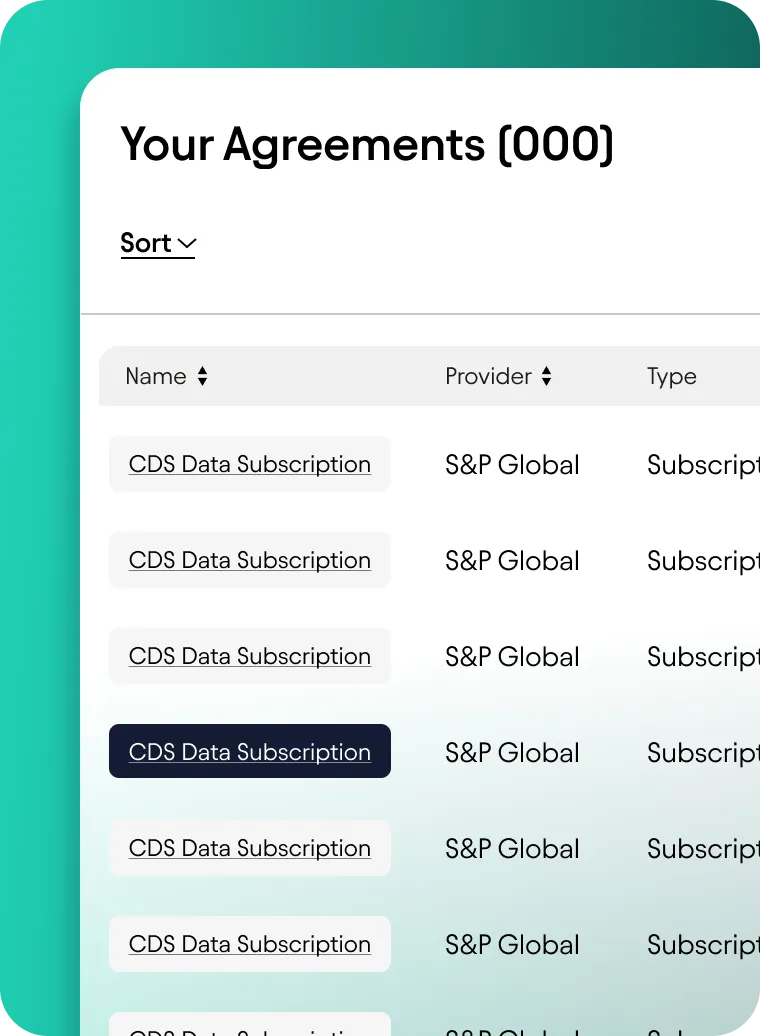This screenshot has height=1036, width=760.
Task: Click the Your Agreements (000) heading
Action: (x=367, y=144)
